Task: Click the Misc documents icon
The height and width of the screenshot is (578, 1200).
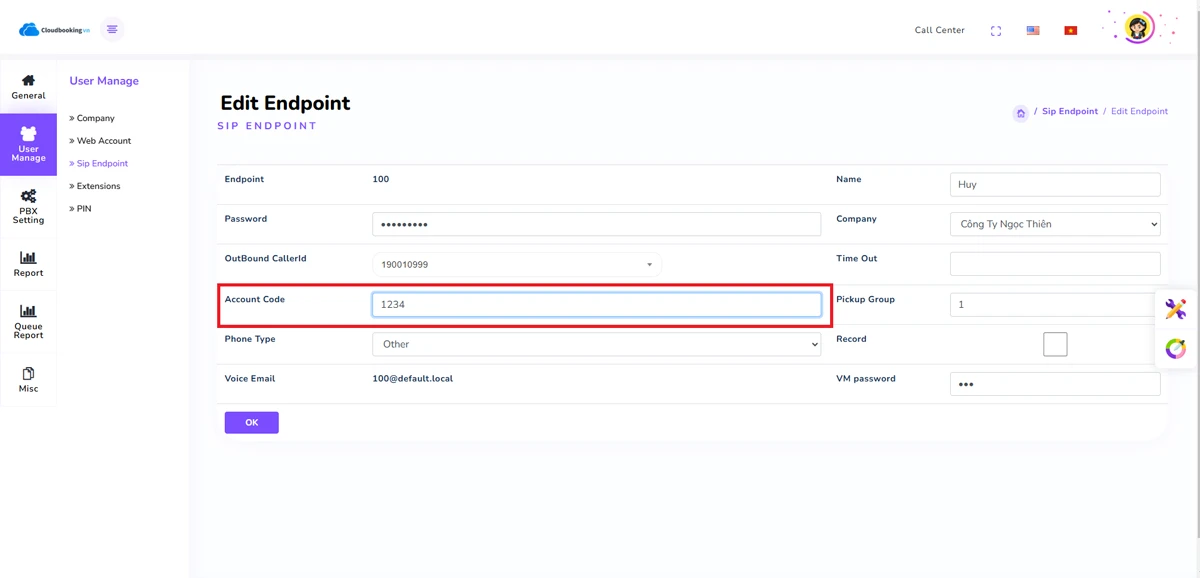Action: click(x=28, y=374)
